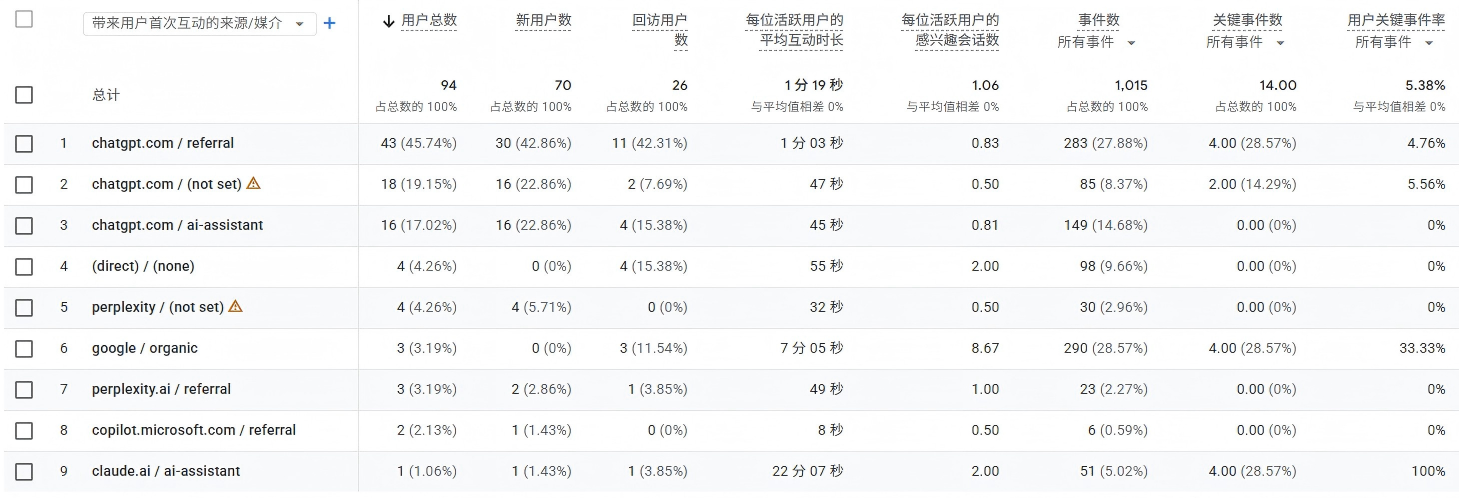Image resolution: width=1459 pixels, height=498 pixels.
Task: Click the blue plus add-dimension icon
Action: (x=330, y=23)
